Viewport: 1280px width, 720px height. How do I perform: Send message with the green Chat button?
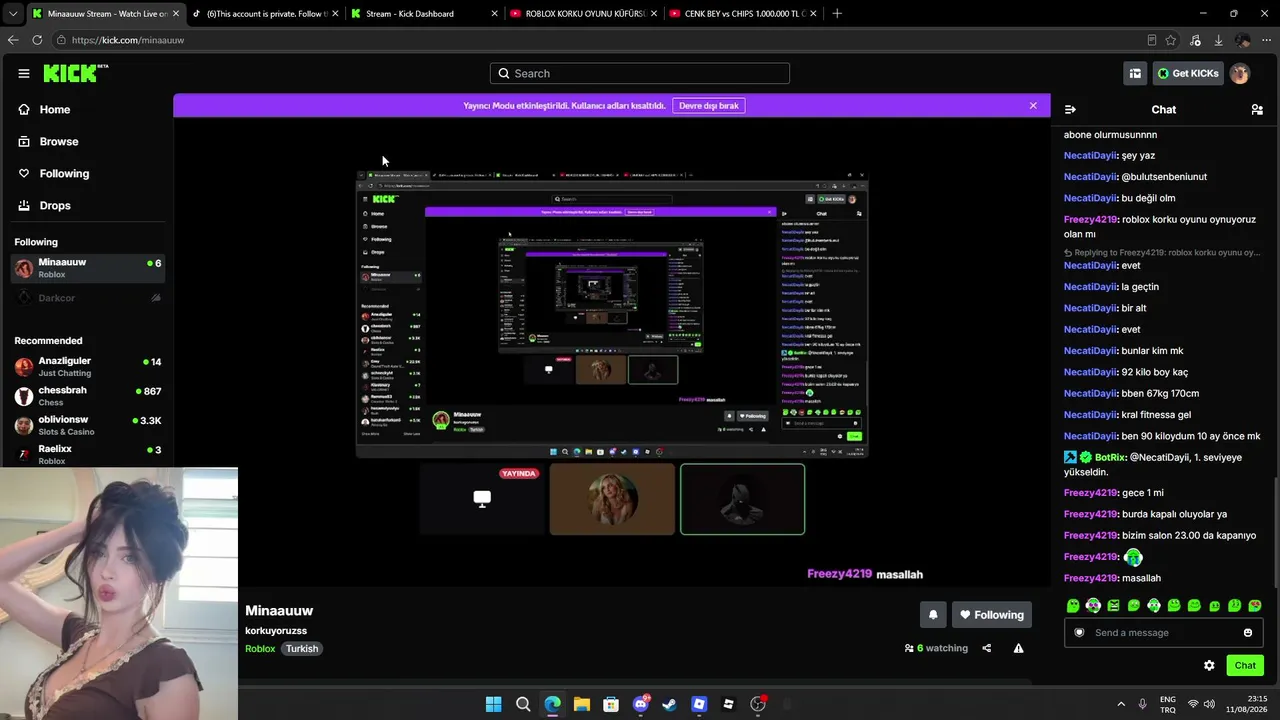[1245, 665]
